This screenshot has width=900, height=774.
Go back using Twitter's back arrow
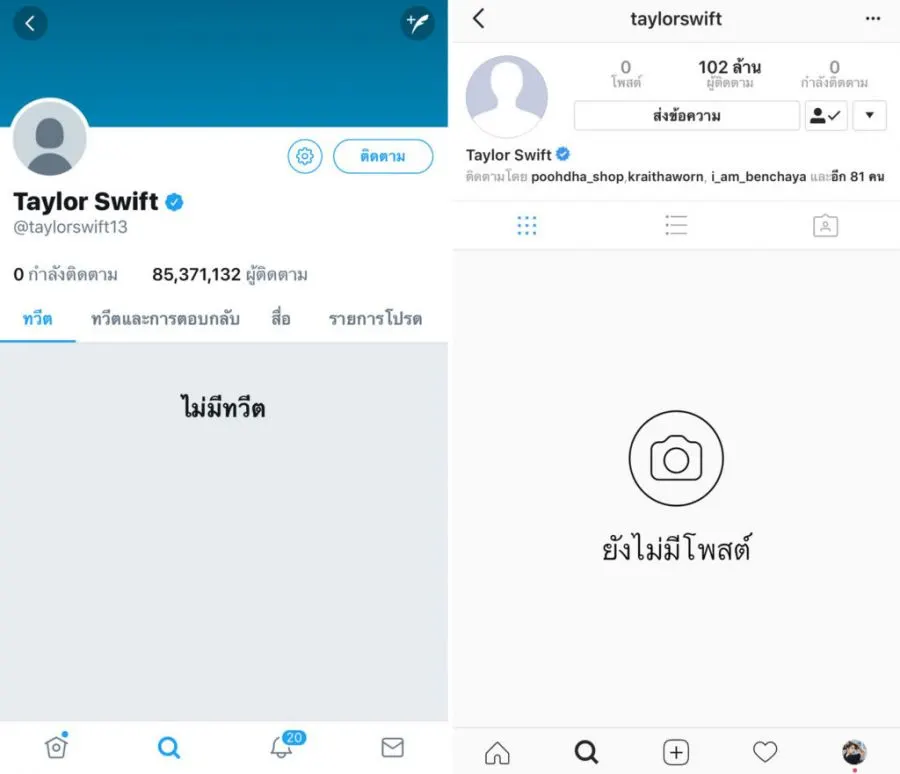tap(30, 23)
